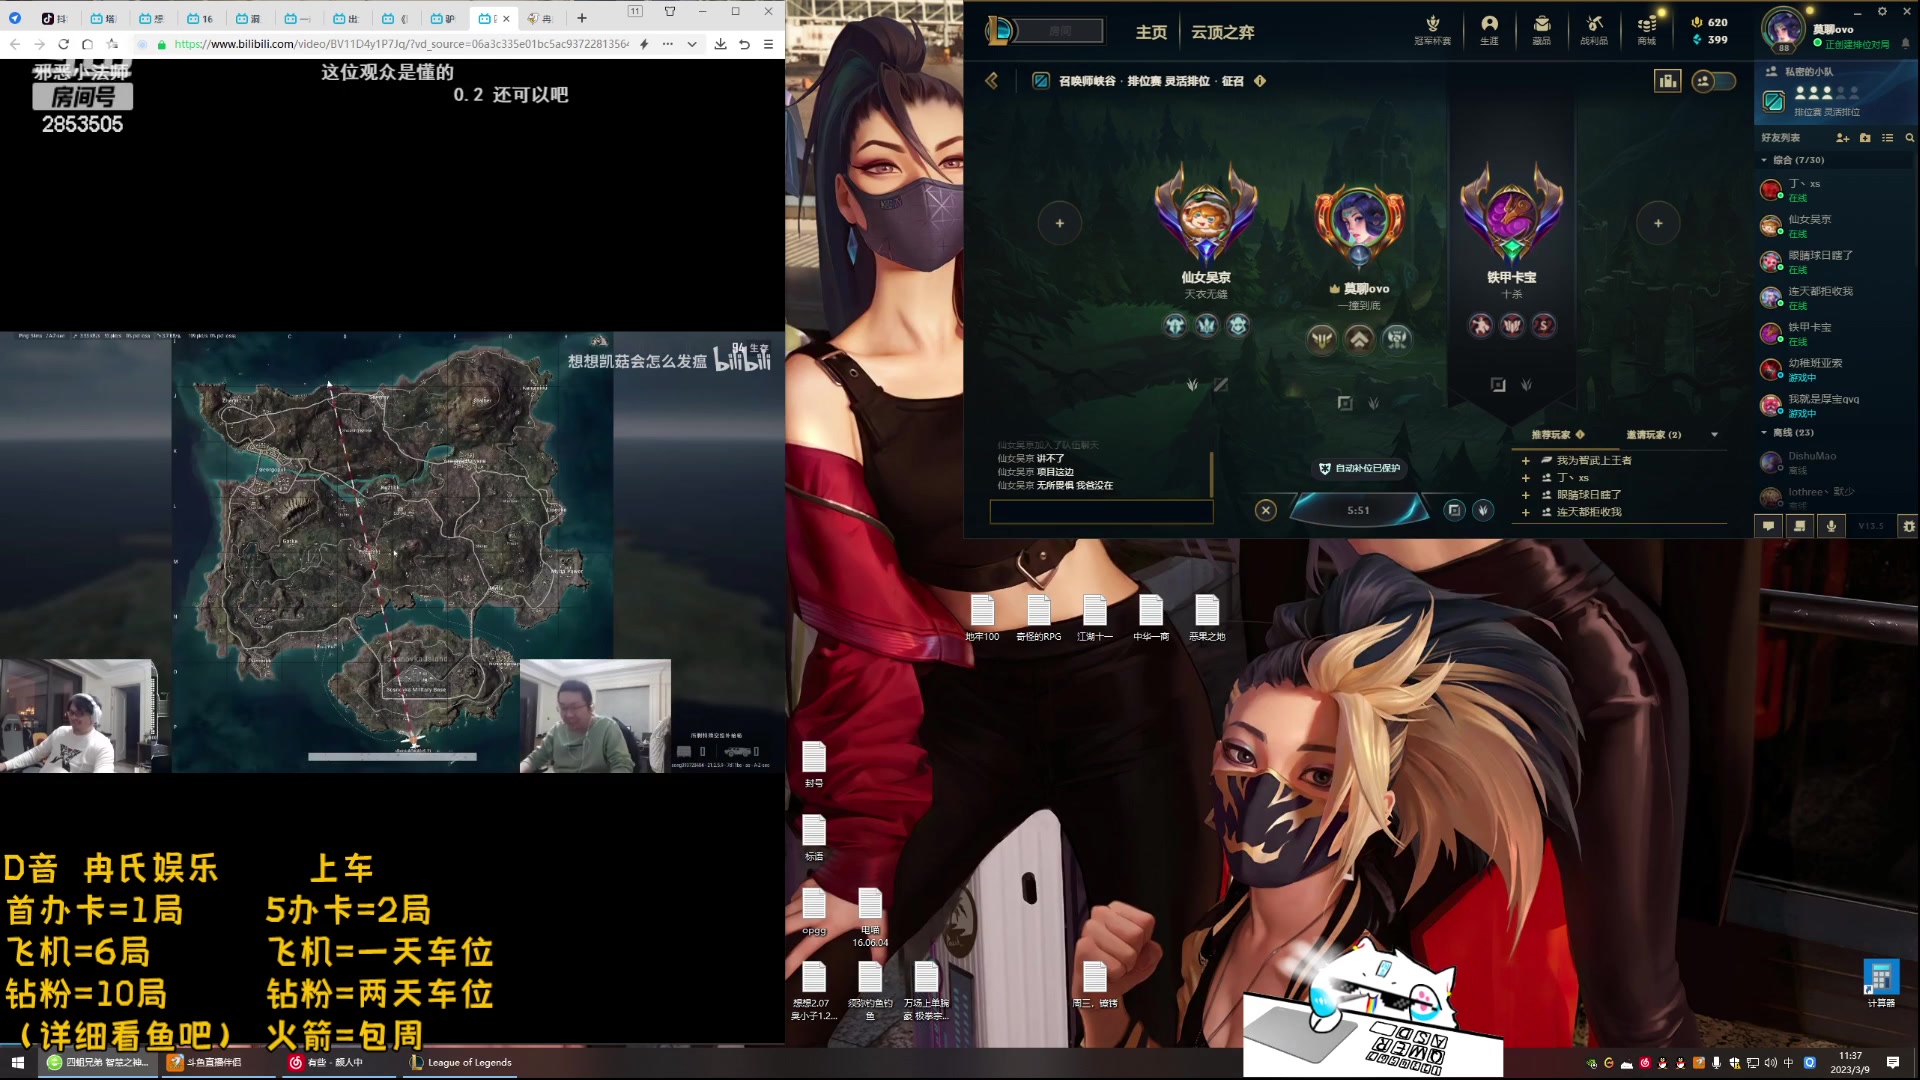Open the Windows Start menu
The width and height of the screenshot is (1920, 1080).
(x=17, y=1062)
